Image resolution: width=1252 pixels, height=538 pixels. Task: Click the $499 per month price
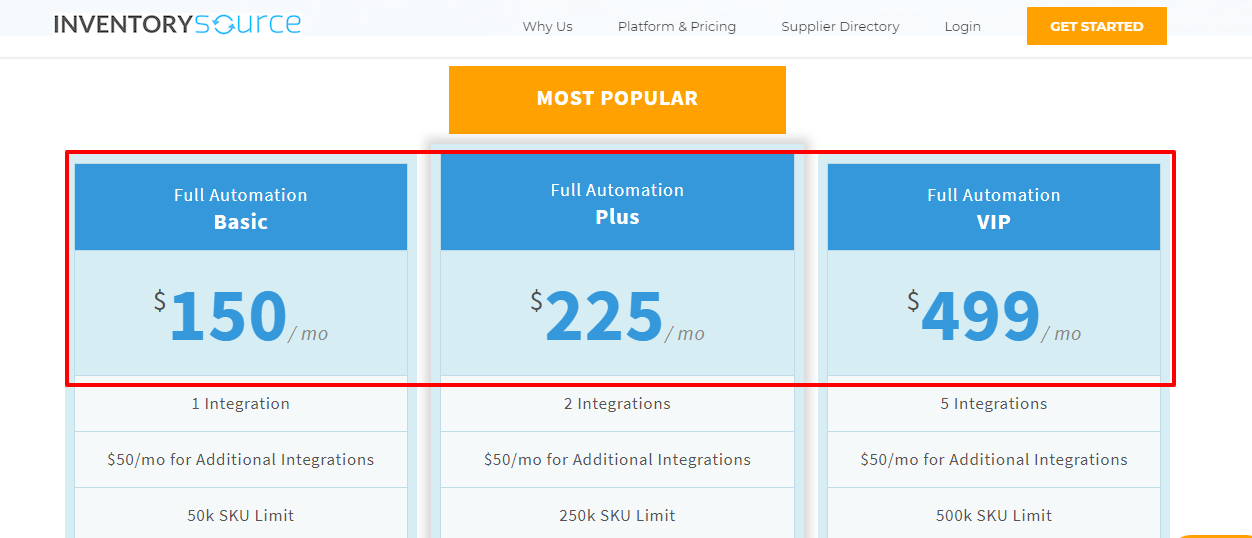[x=994, y=316]
